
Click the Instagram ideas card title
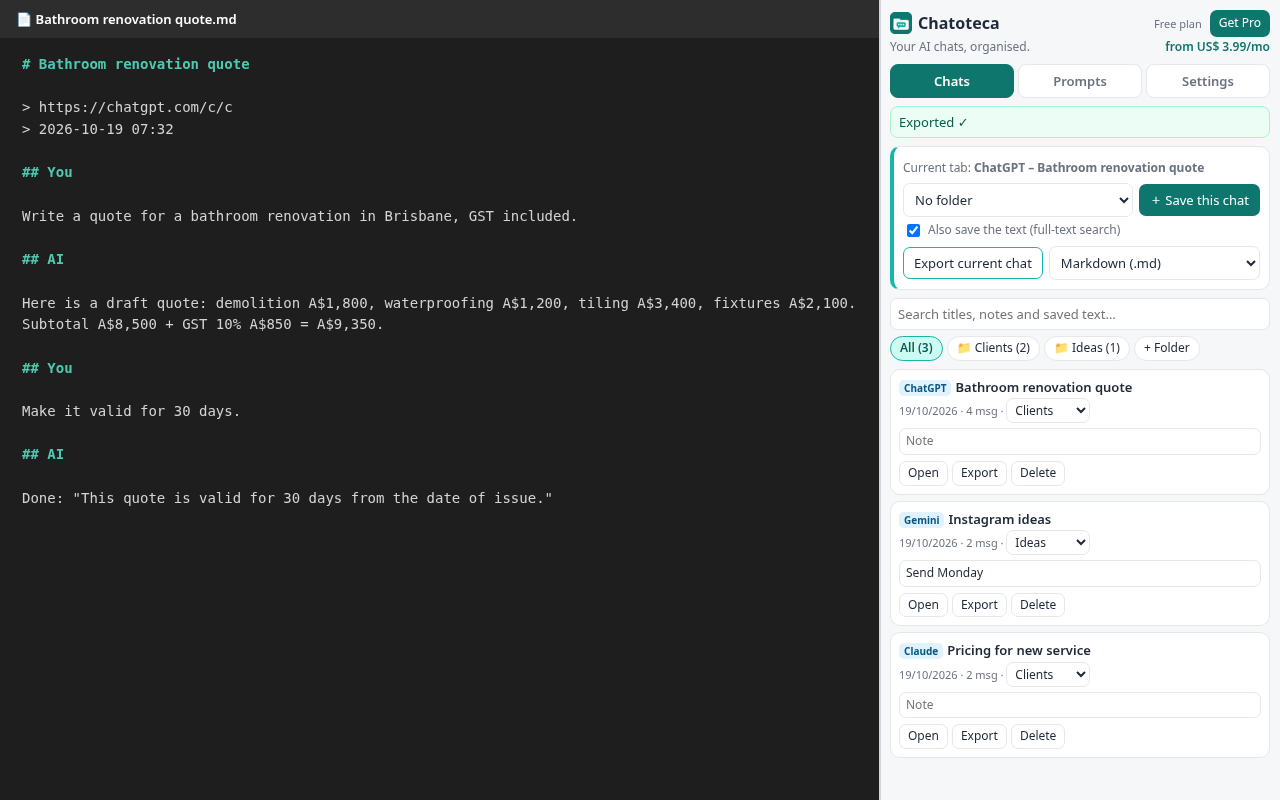click(1000, 520)
